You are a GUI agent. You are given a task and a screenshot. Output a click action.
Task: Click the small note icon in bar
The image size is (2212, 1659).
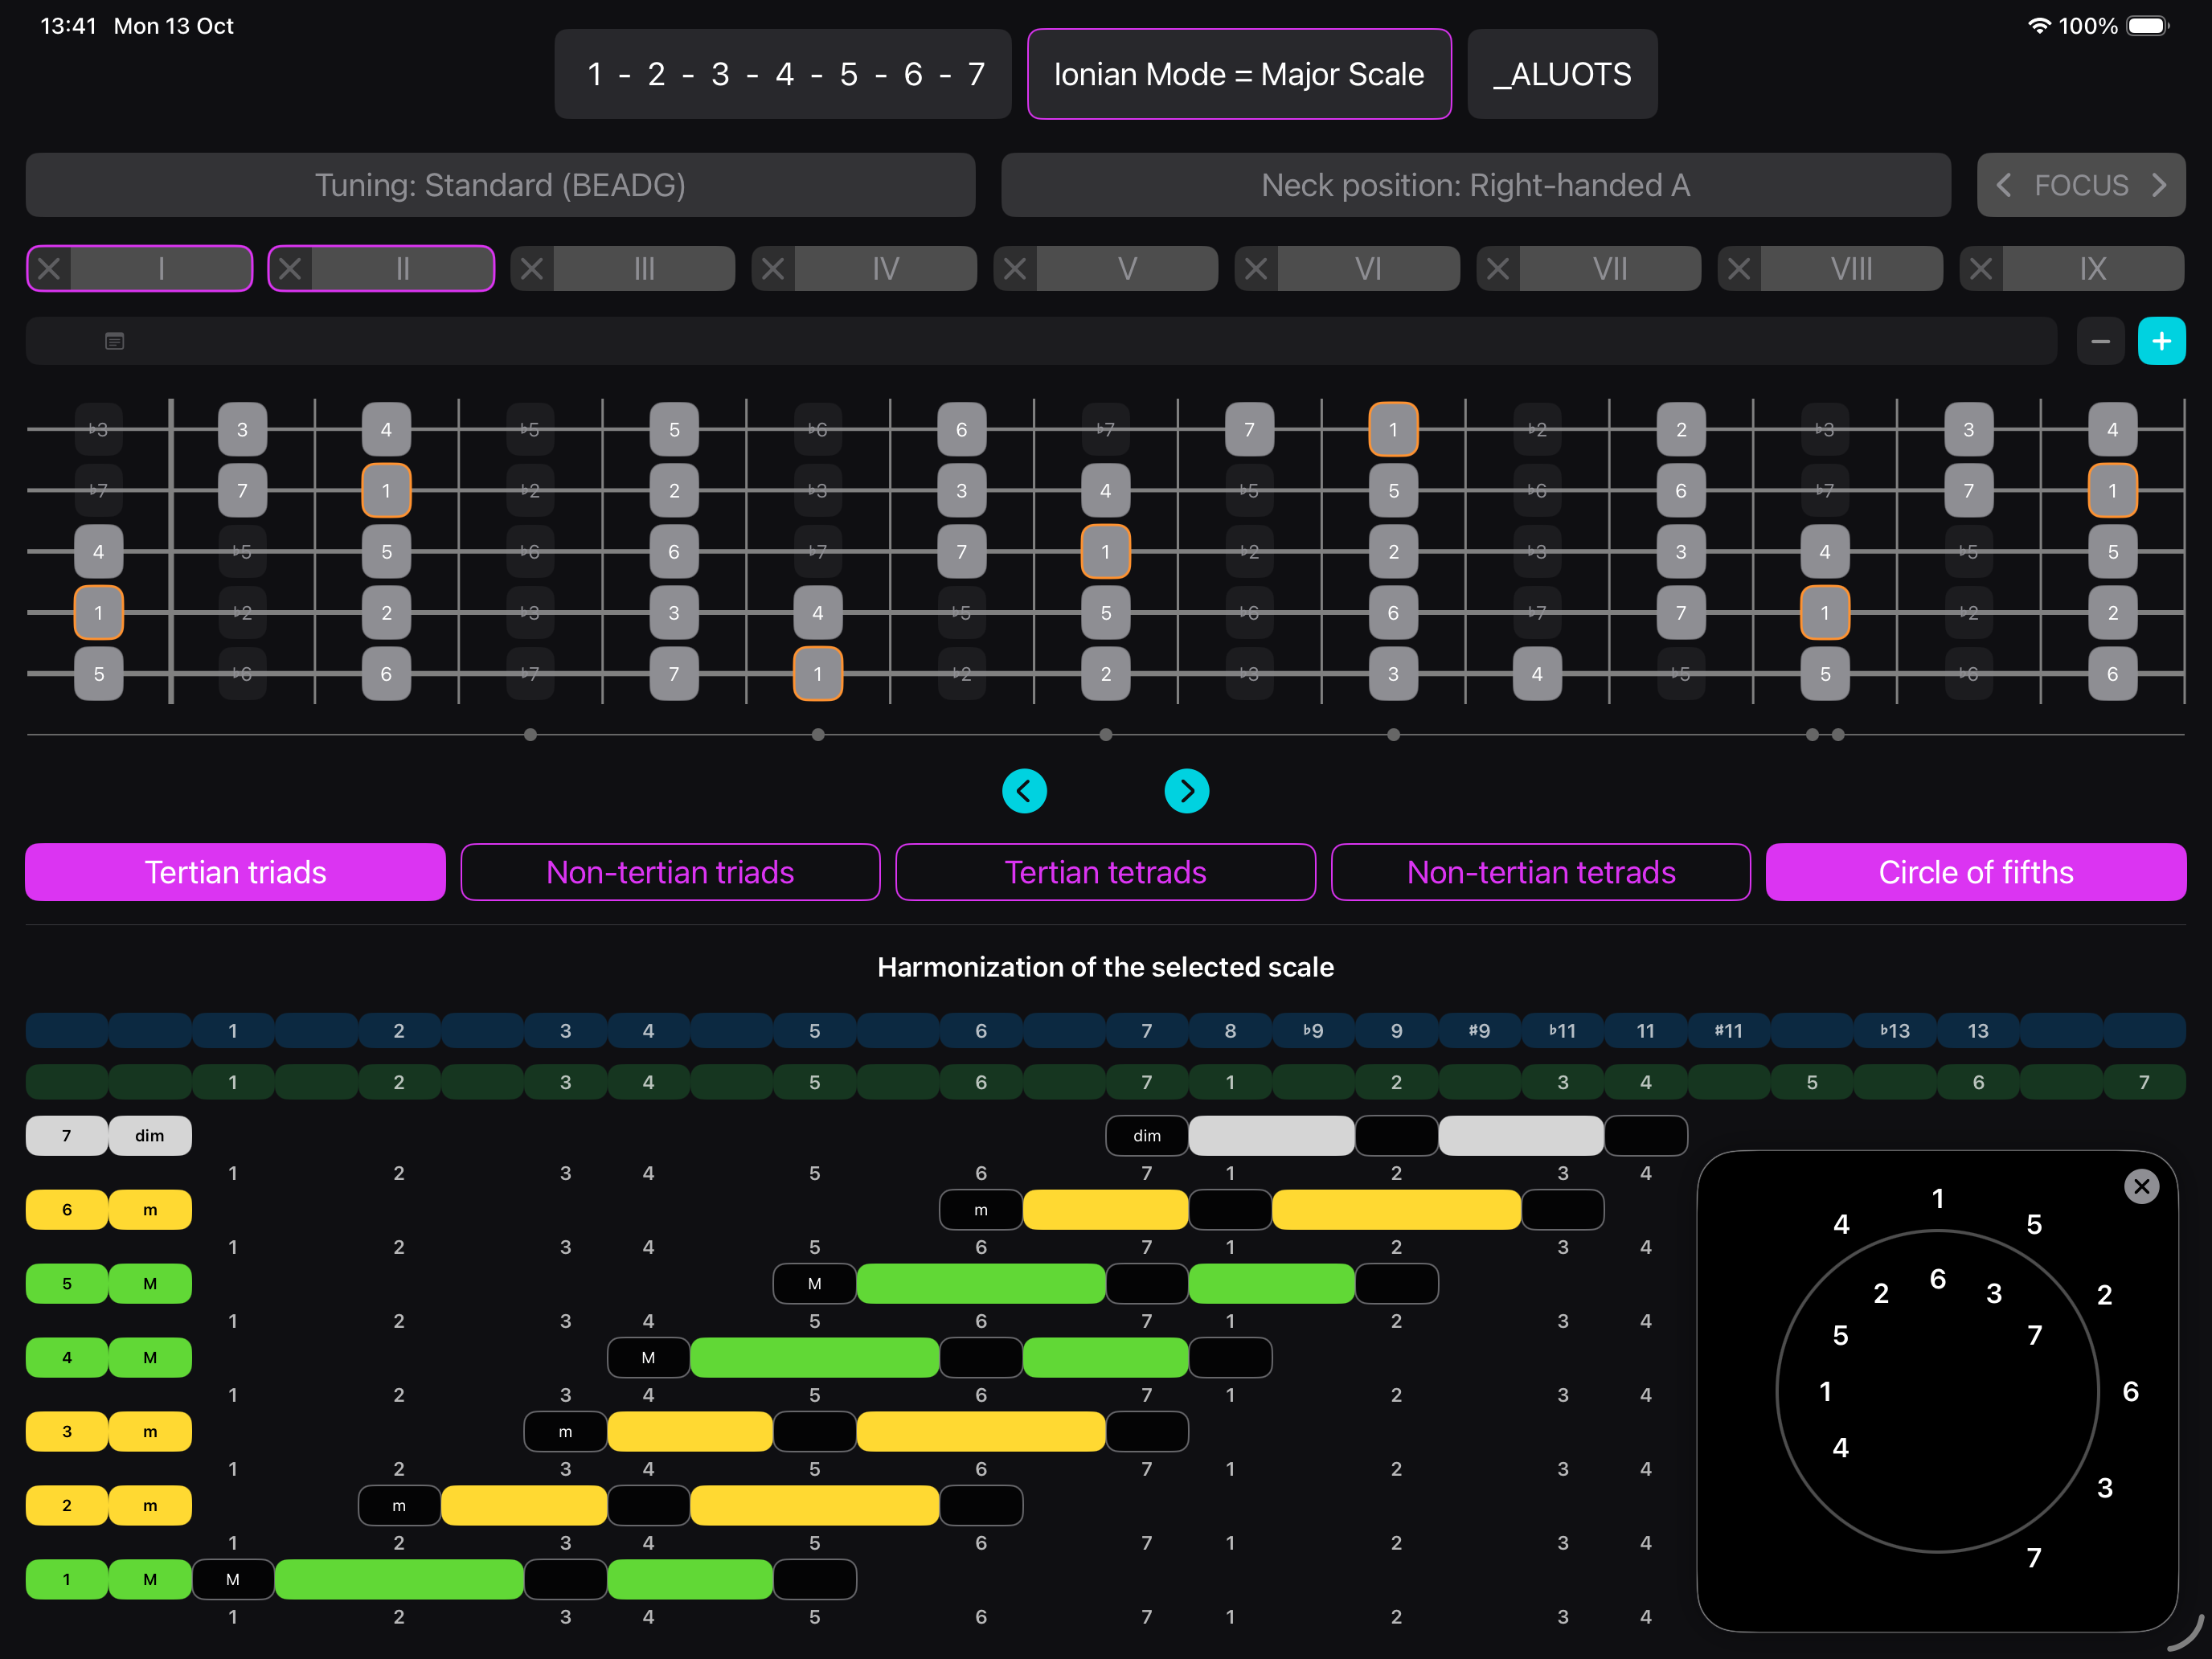click(115, 341)
